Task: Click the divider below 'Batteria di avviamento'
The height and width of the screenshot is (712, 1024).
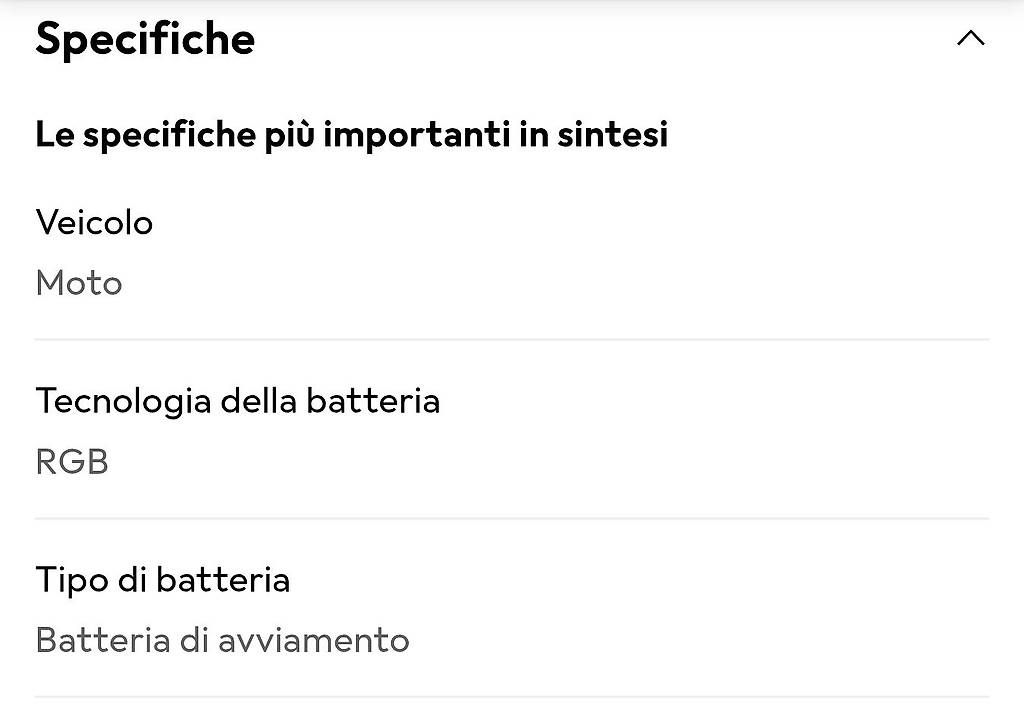Action: click(x=512, y=697)
